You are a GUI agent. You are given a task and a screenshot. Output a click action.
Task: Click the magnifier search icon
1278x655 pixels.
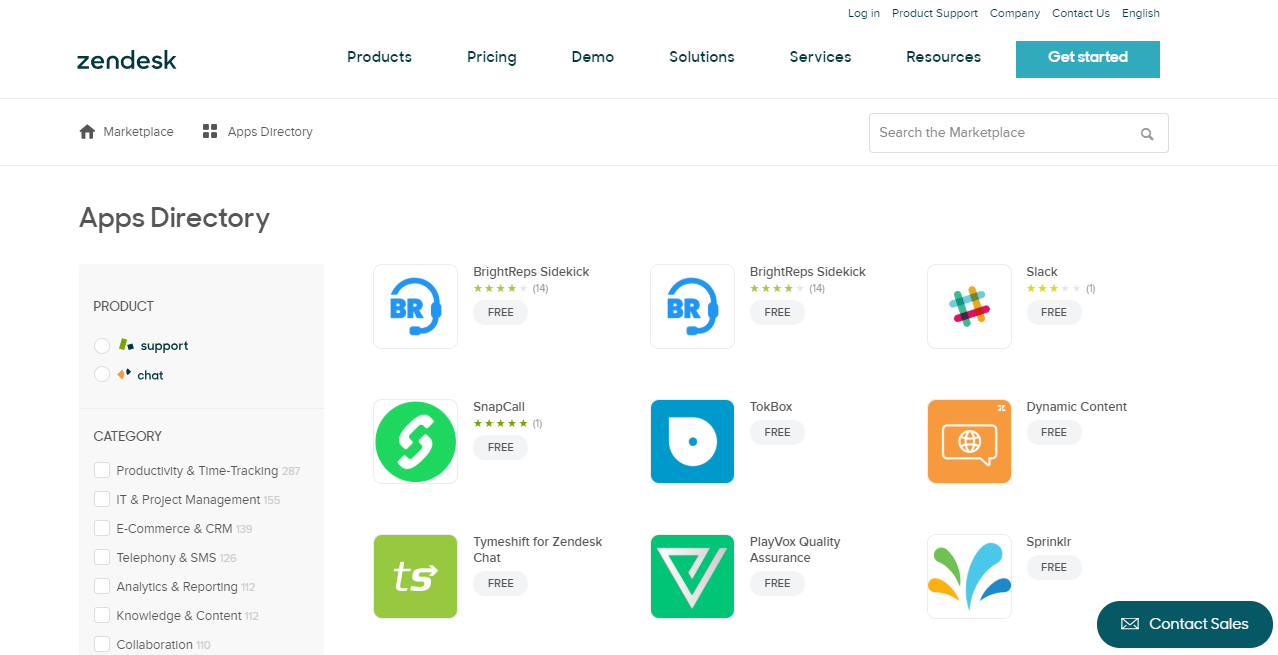tap(1147, 133)
